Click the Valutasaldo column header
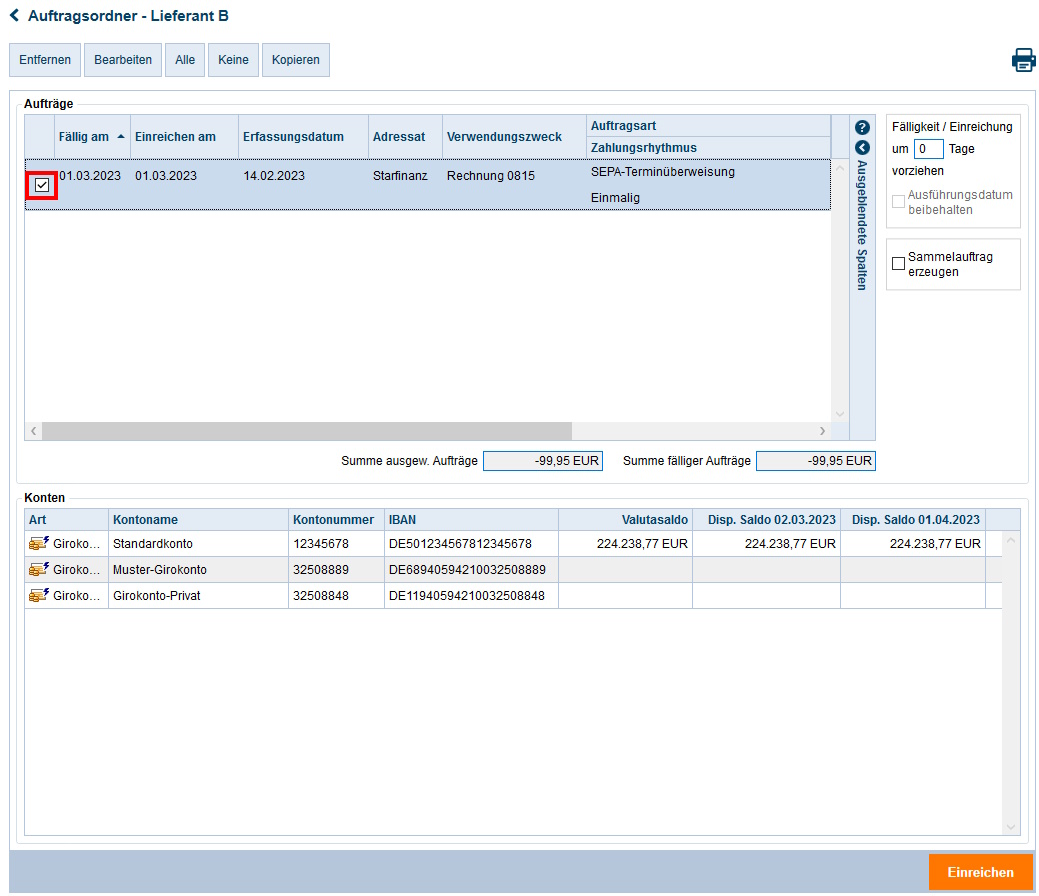This screenshot has width=1039, height=896. pos(626,520)
